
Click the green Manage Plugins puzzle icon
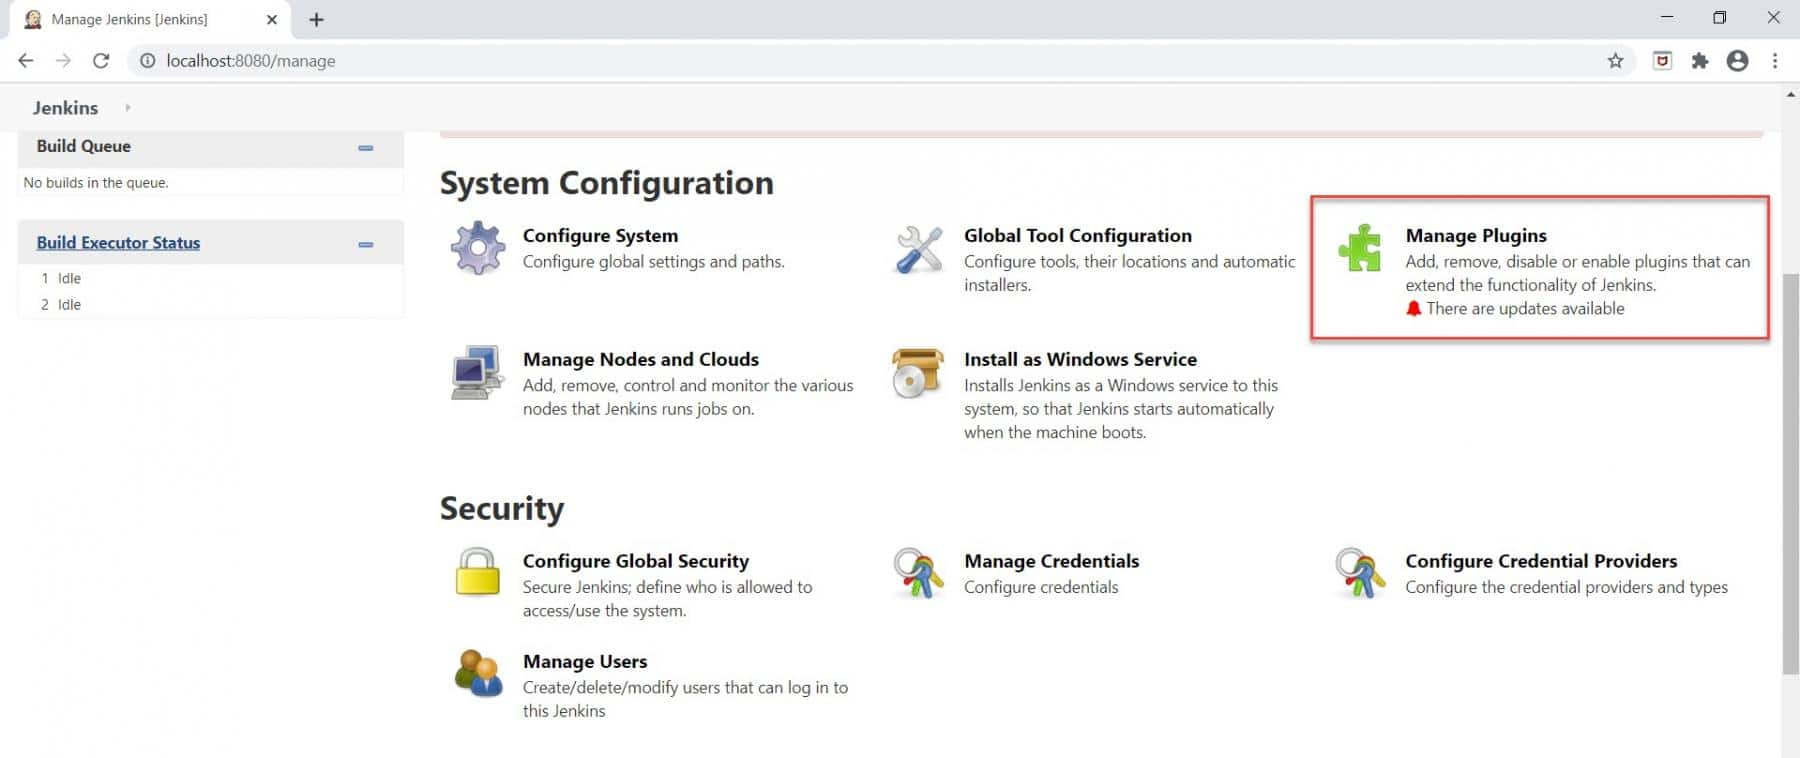click(1360, 248)
